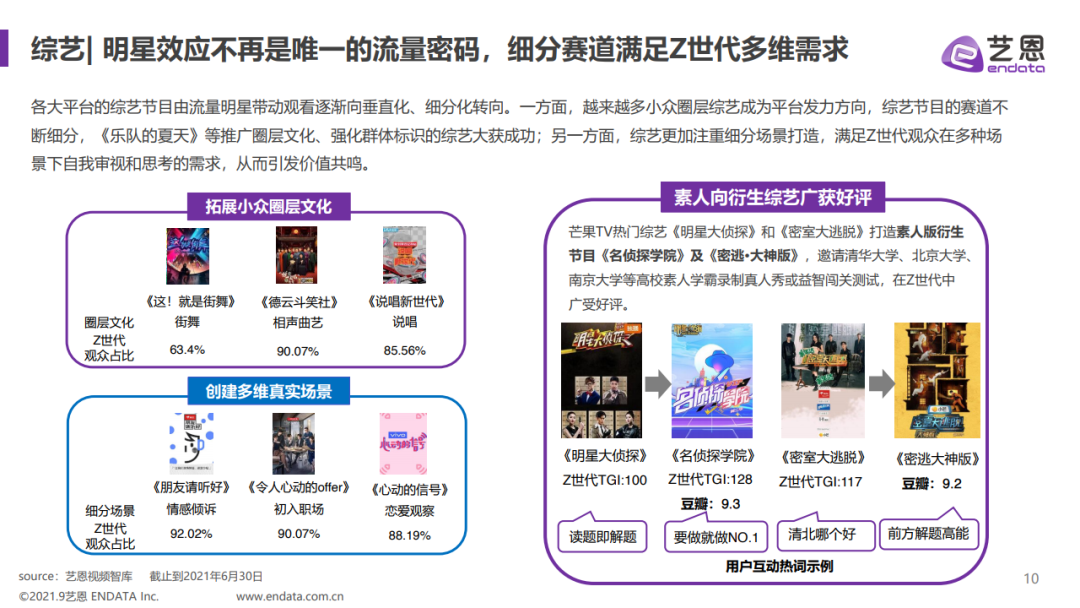Select the 《令人心动的offer》 poster
This screenshot has height=608, width=1080.
tap(293, 443)
